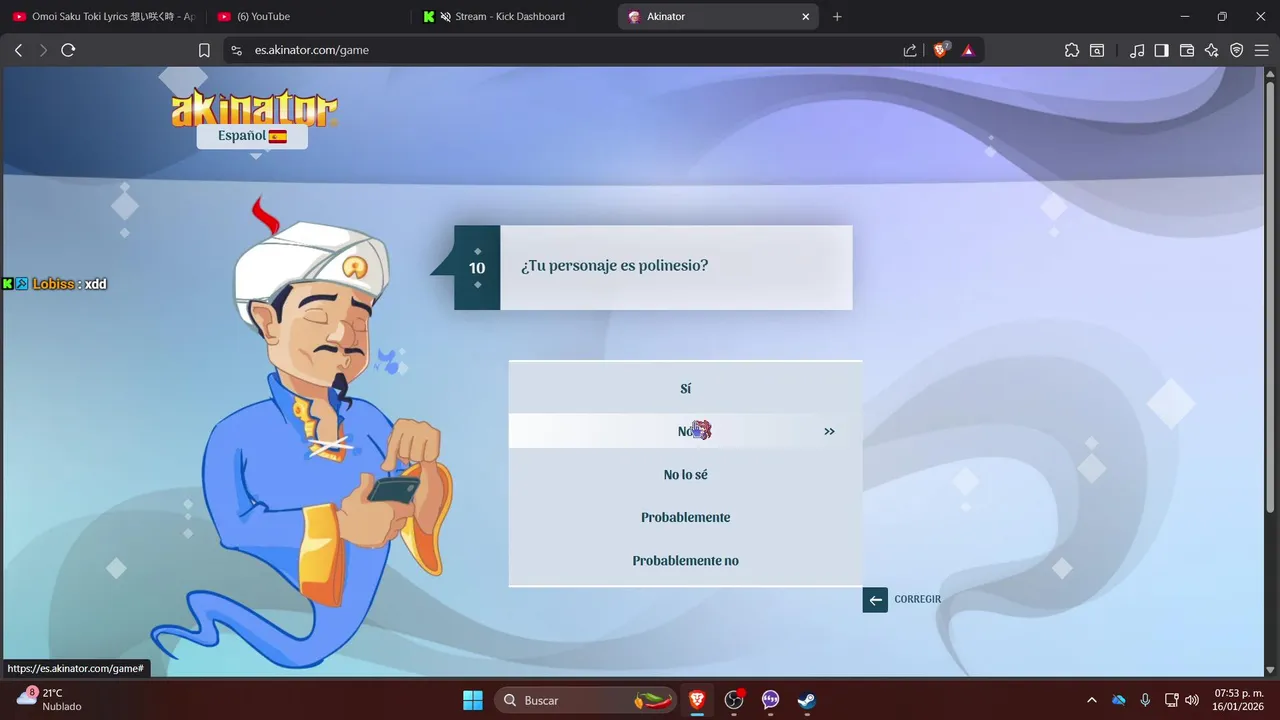
Task: Reload the Akinator page
Action: pyautogui.click(x=68, y=50)
